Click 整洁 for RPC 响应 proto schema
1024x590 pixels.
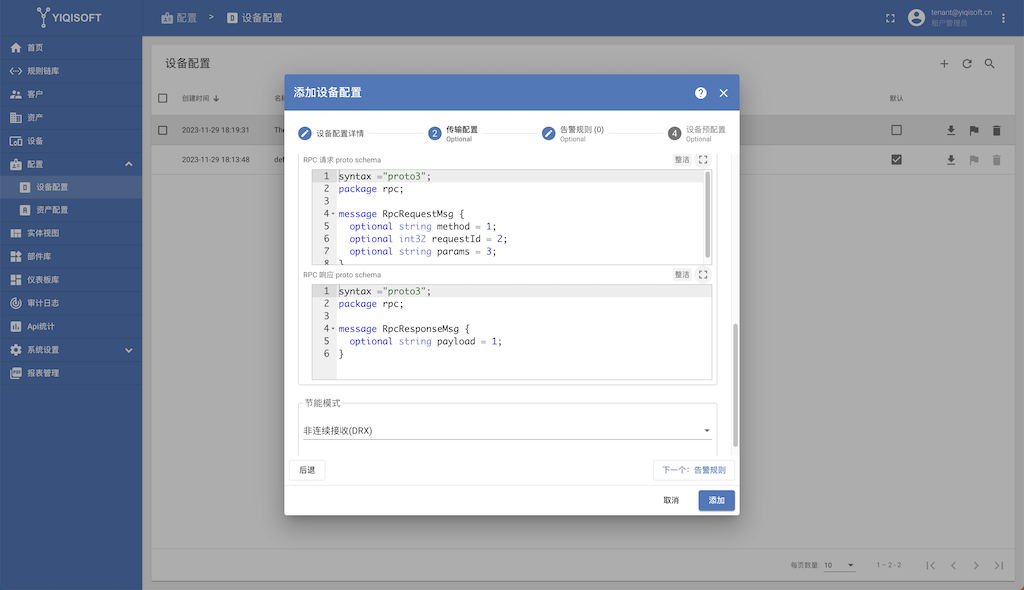pyautogui.click(x=682, y=274)
